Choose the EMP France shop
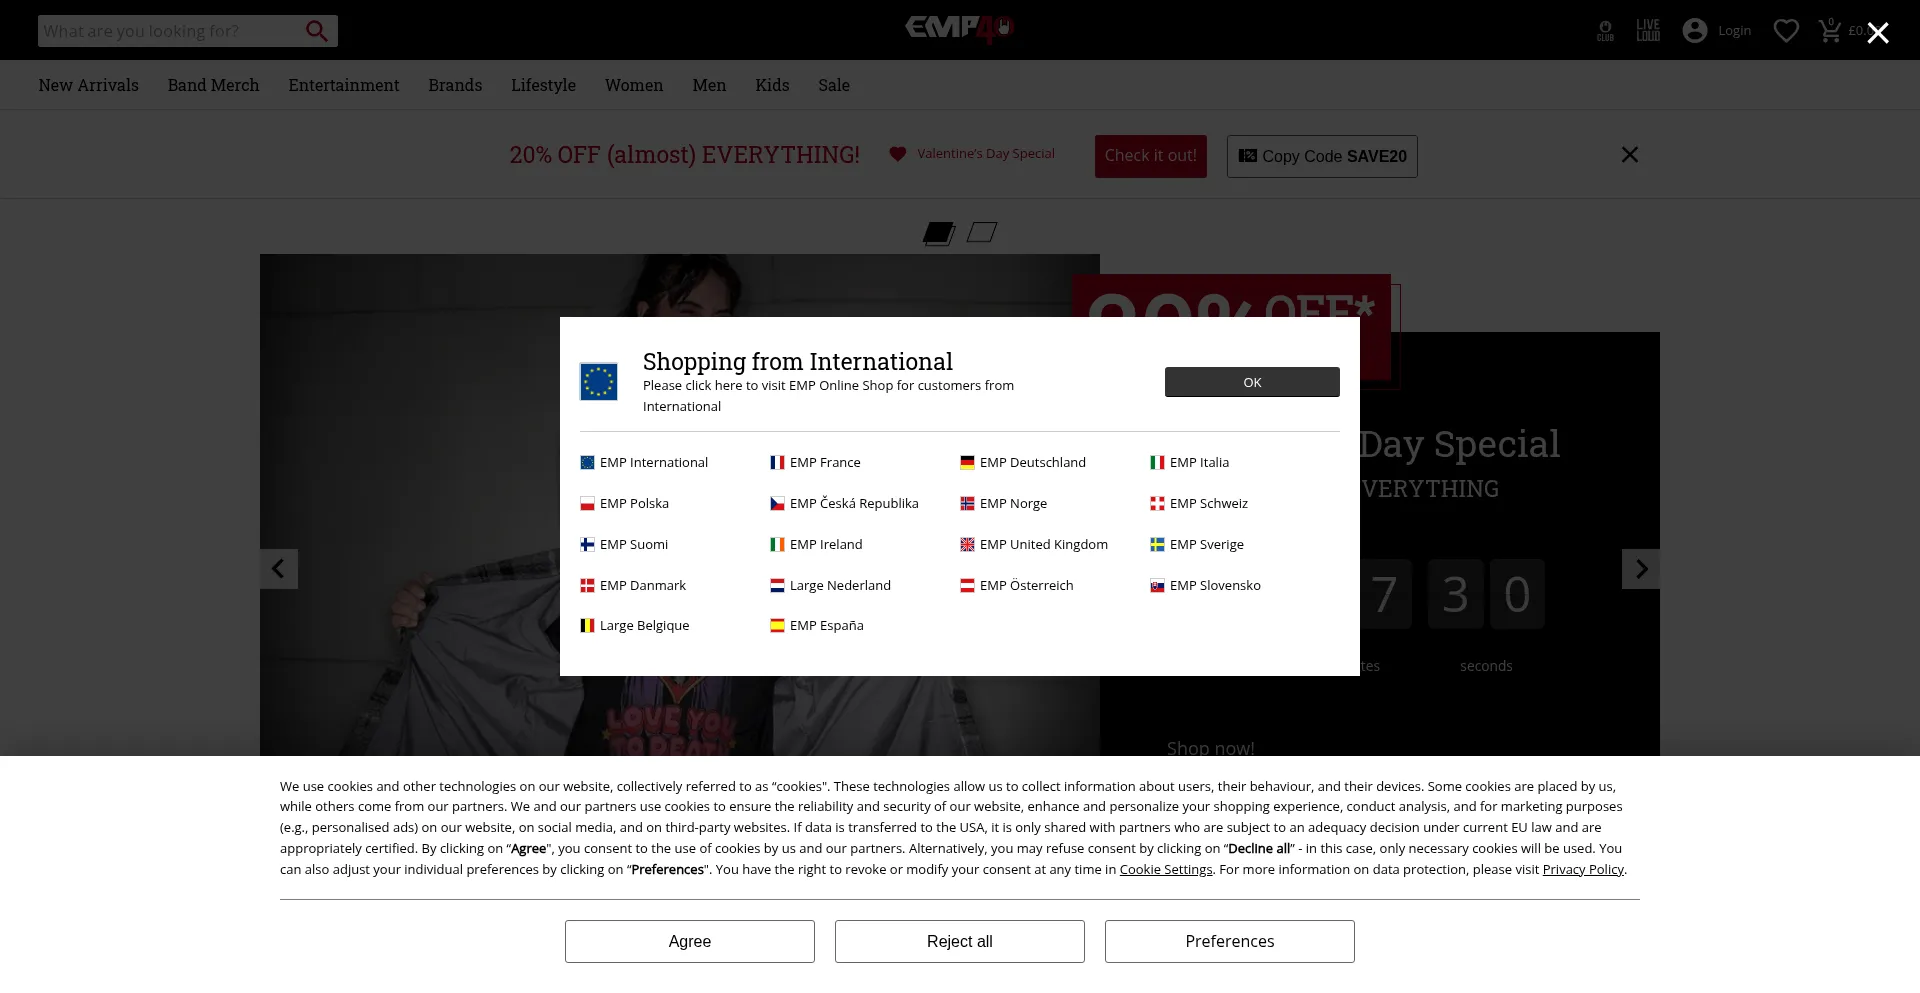1920x993 pixels. 815,462
